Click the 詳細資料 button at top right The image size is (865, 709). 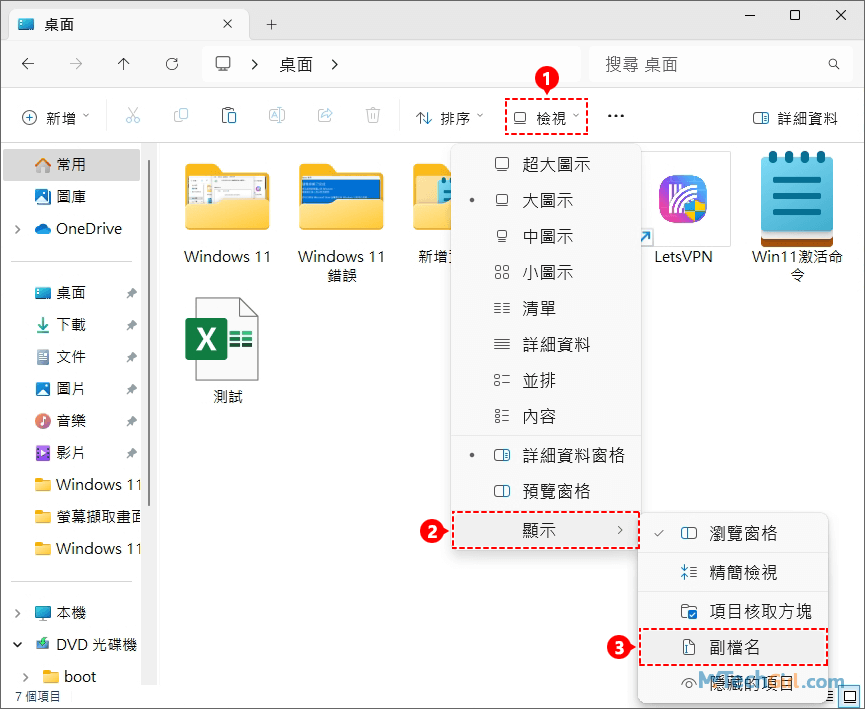click(795, 116)
